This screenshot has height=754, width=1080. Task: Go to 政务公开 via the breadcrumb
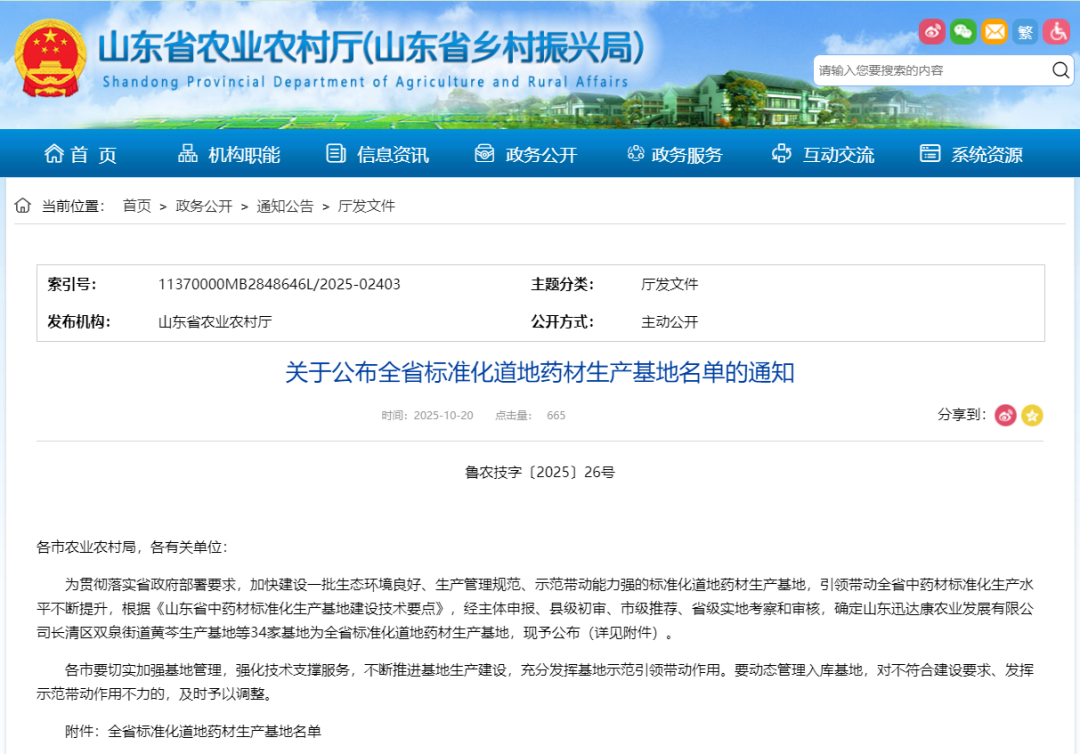point(204,206)
